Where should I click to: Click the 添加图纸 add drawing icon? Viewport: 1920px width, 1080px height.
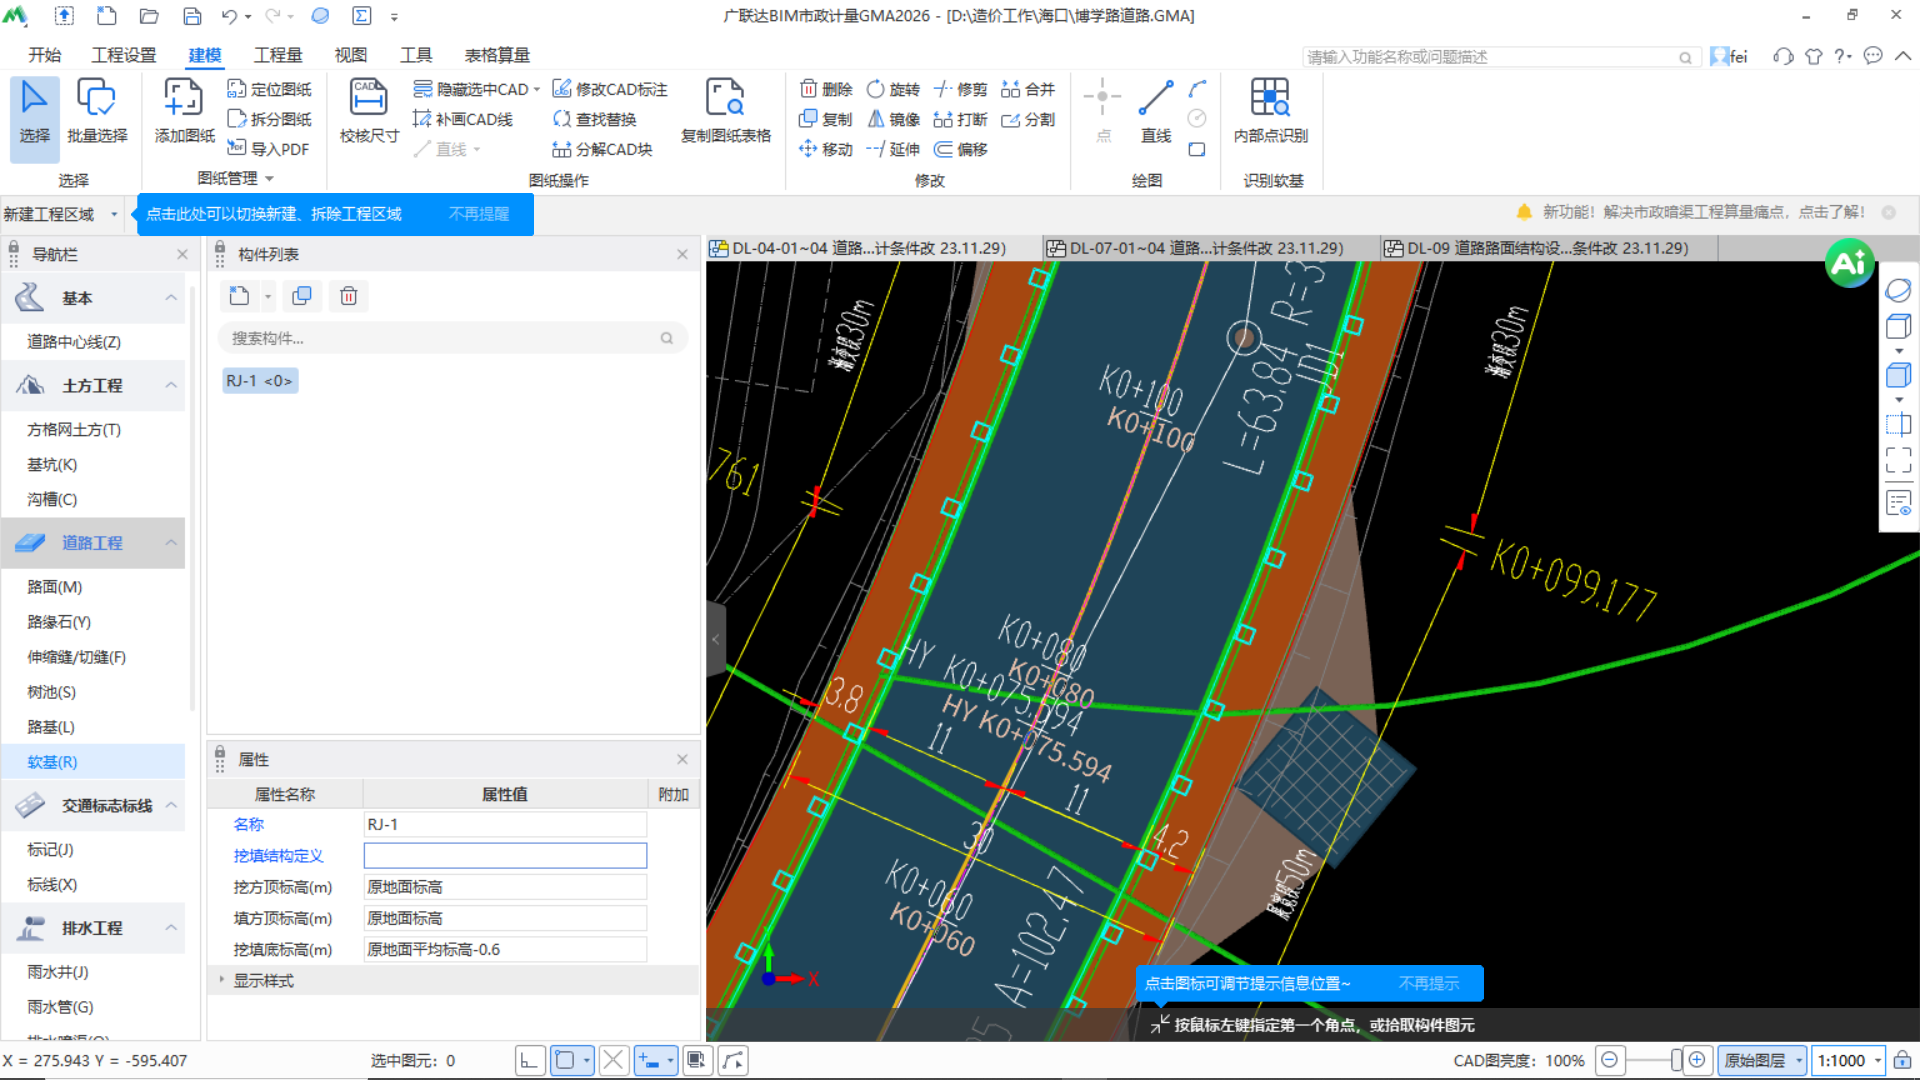tap(184, 110)
